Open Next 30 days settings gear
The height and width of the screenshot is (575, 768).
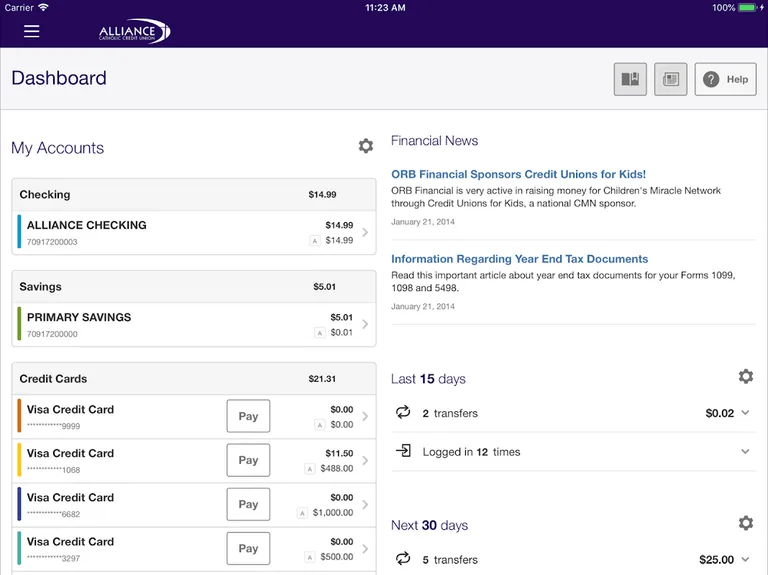coord(745,523)
